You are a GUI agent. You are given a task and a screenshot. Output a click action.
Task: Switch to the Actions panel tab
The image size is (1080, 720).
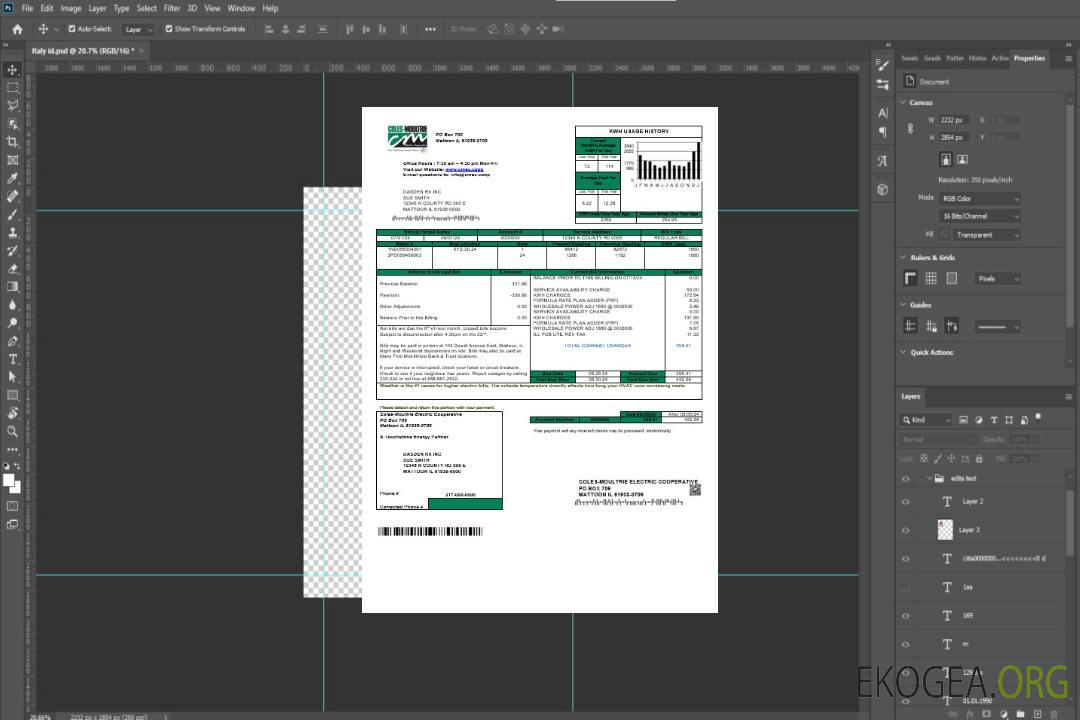point(1000,59)
